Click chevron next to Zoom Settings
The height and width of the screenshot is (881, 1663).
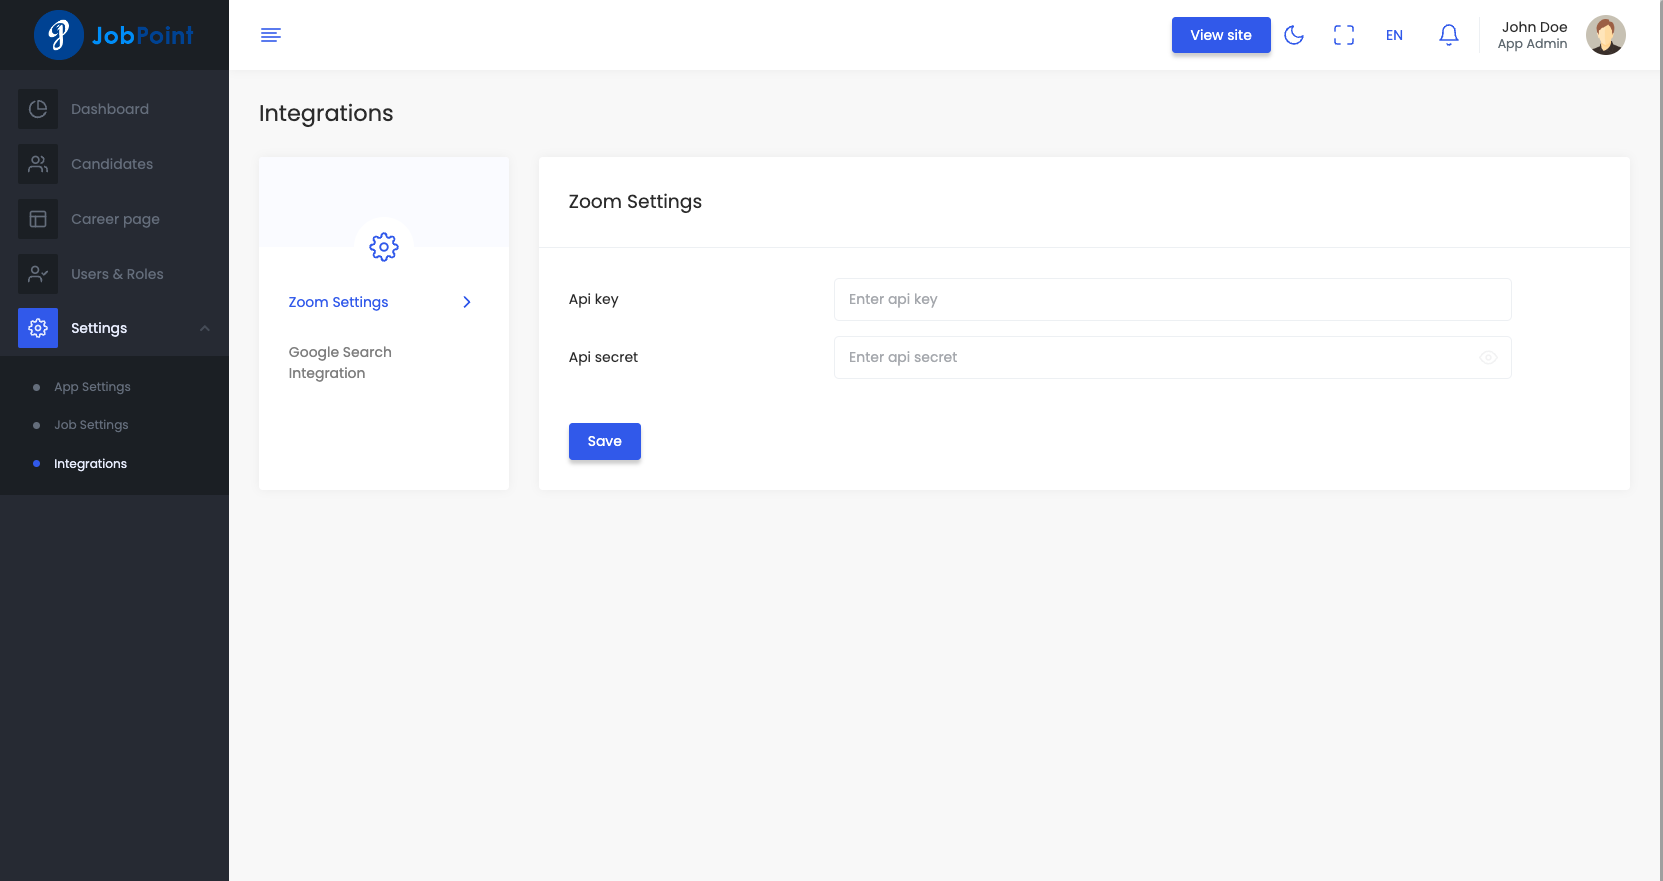[467, 302]
